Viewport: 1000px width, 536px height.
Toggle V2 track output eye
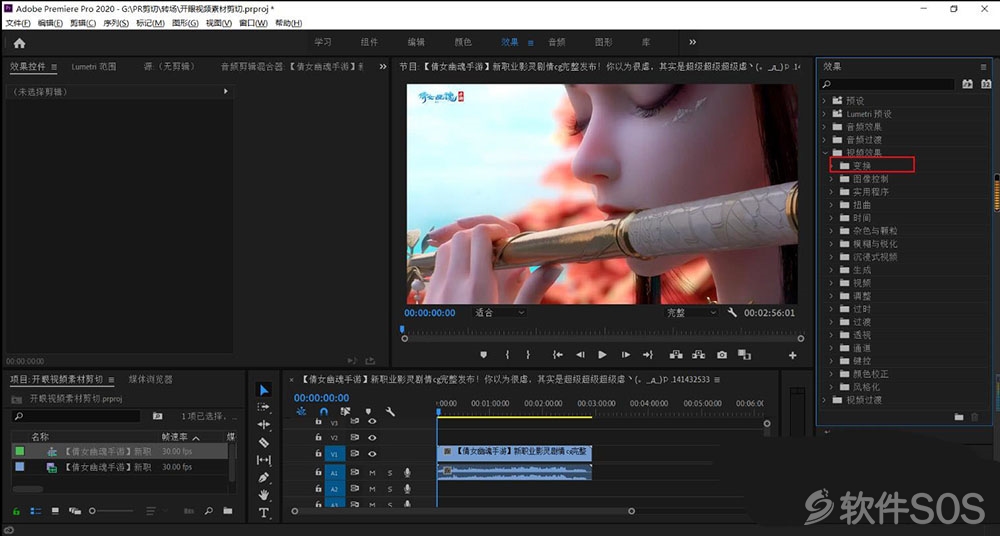[372, 438]
